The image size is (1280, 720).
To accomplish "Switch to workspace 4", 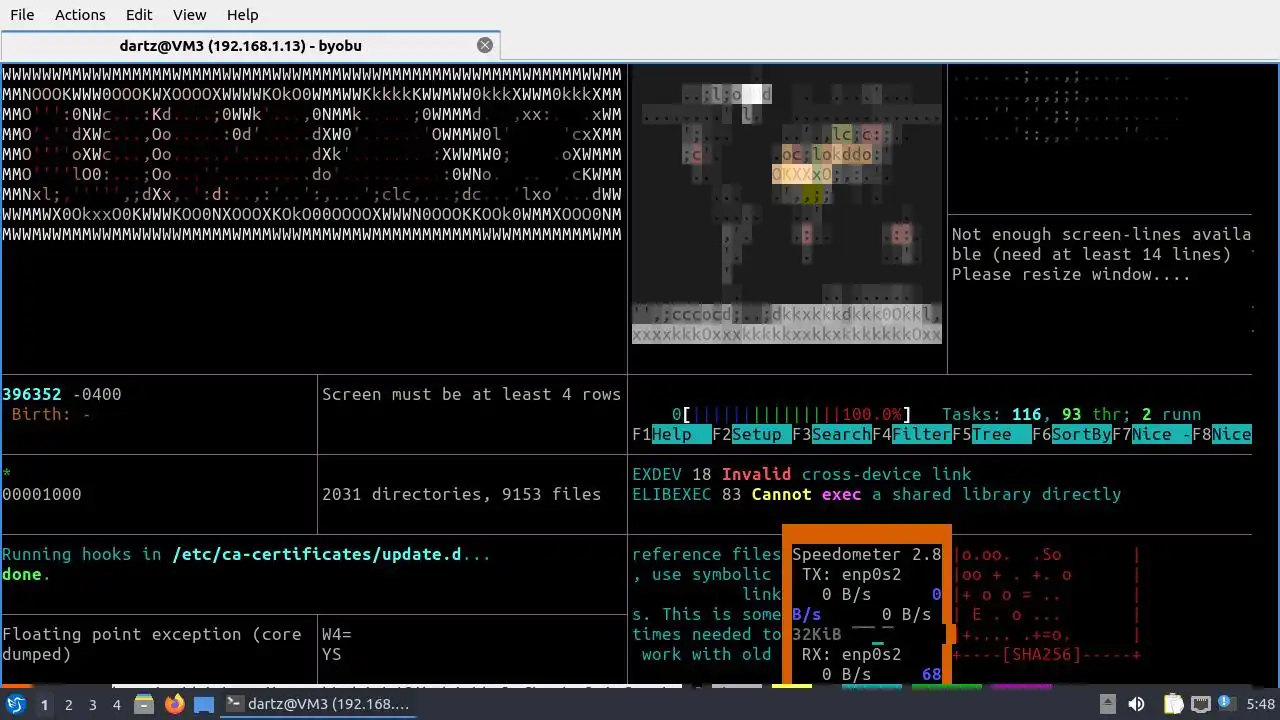I will point(117,705).
